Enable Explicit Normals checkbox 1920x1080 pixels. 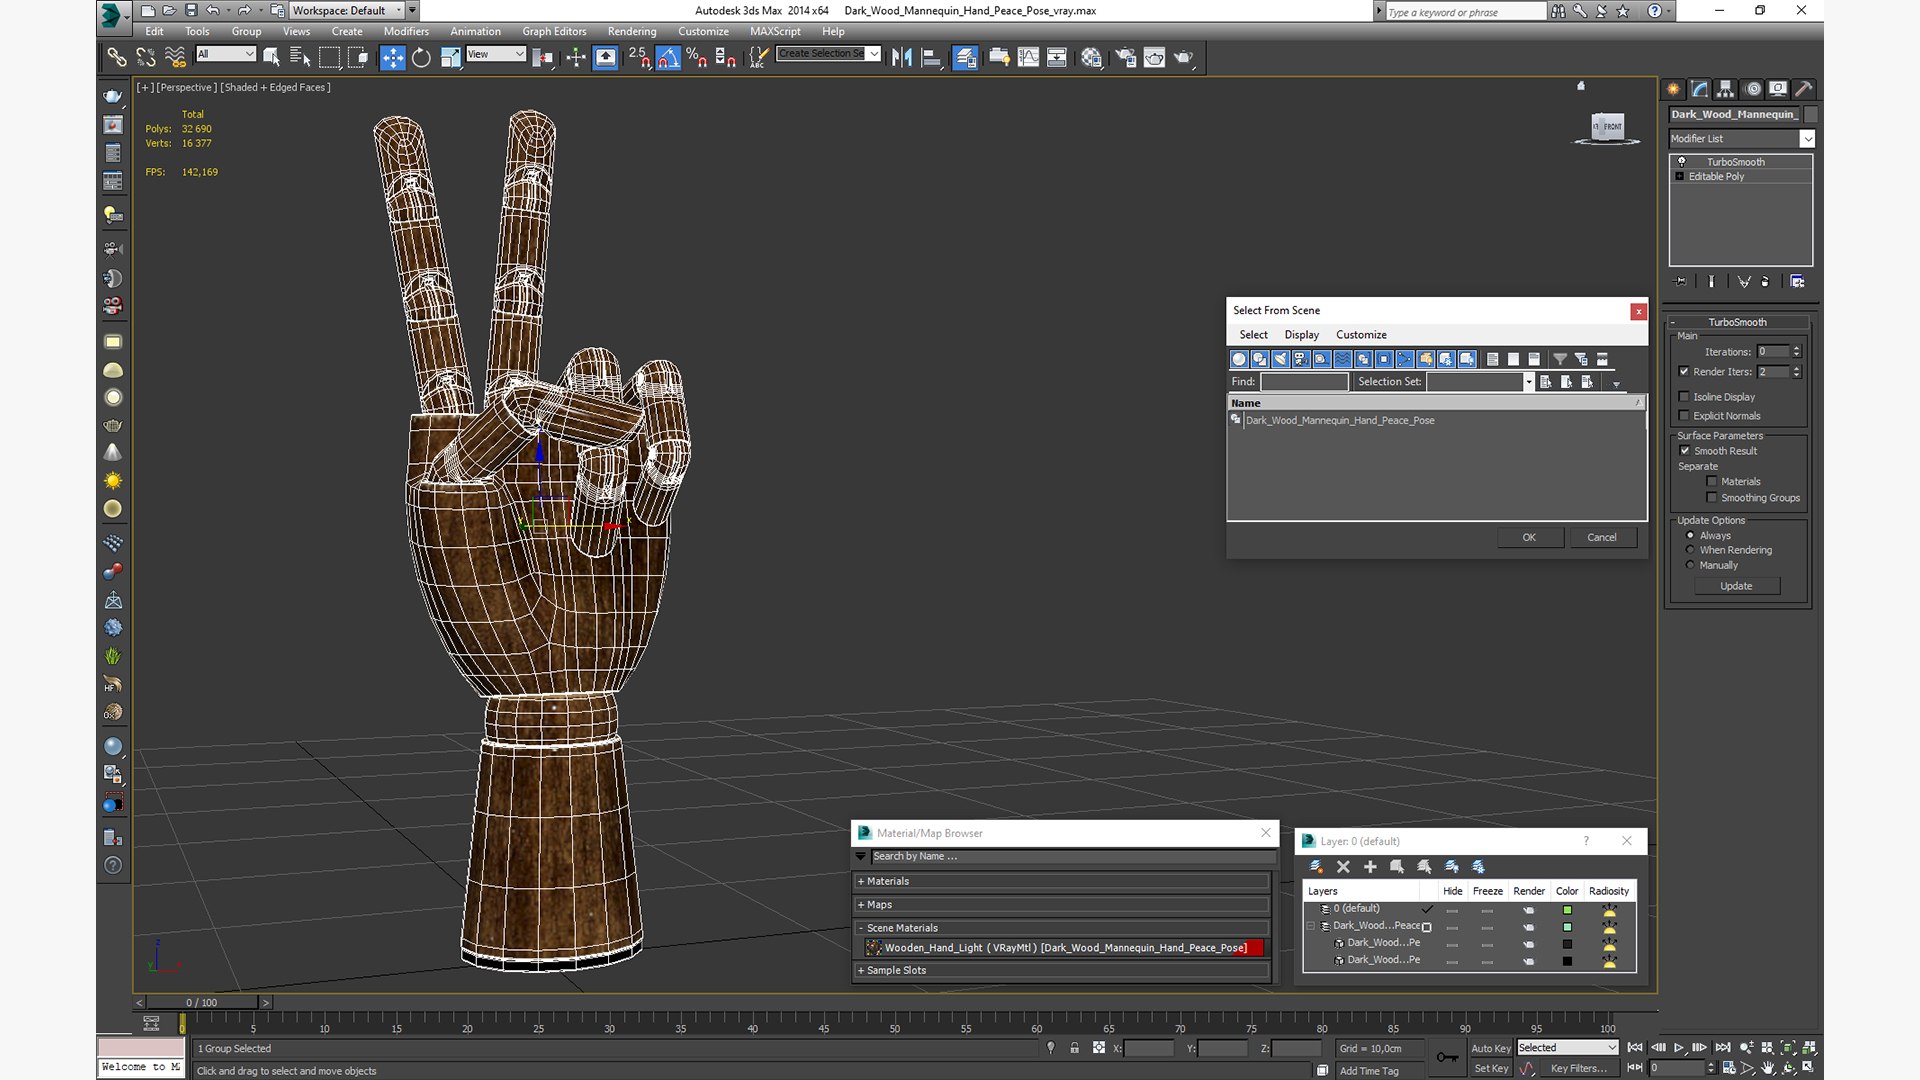(1684, 416)
